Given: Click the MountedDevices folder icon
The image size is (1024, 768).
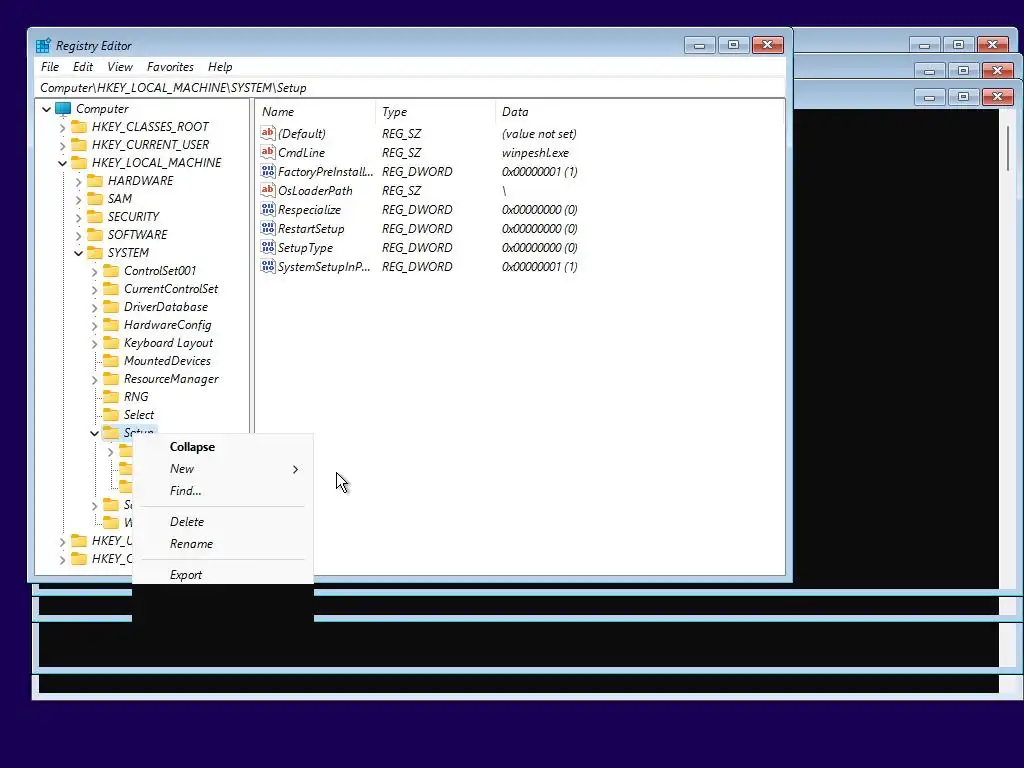Looking at the screenshot, I should pyautogui.click(x=112, y=360).
